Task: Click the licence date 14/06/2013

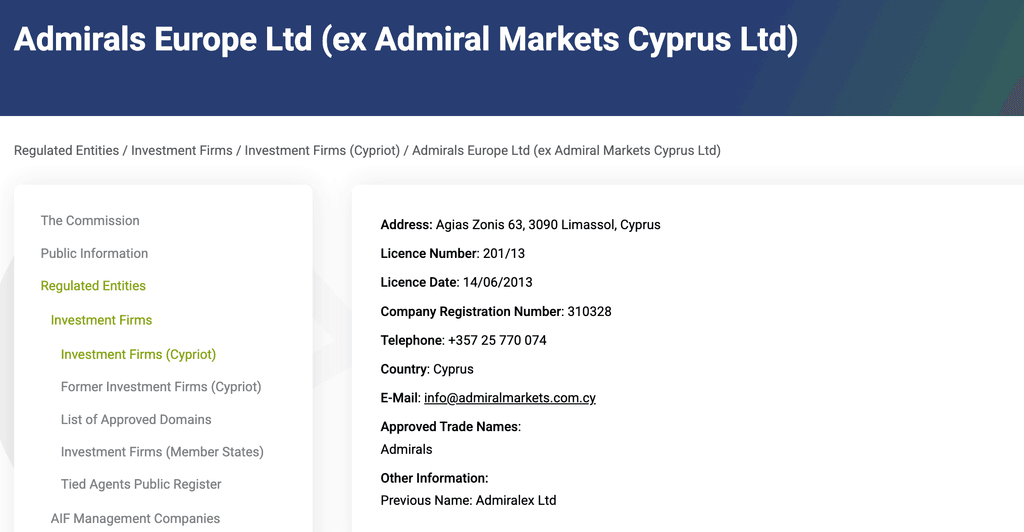Action: point(498,283)
